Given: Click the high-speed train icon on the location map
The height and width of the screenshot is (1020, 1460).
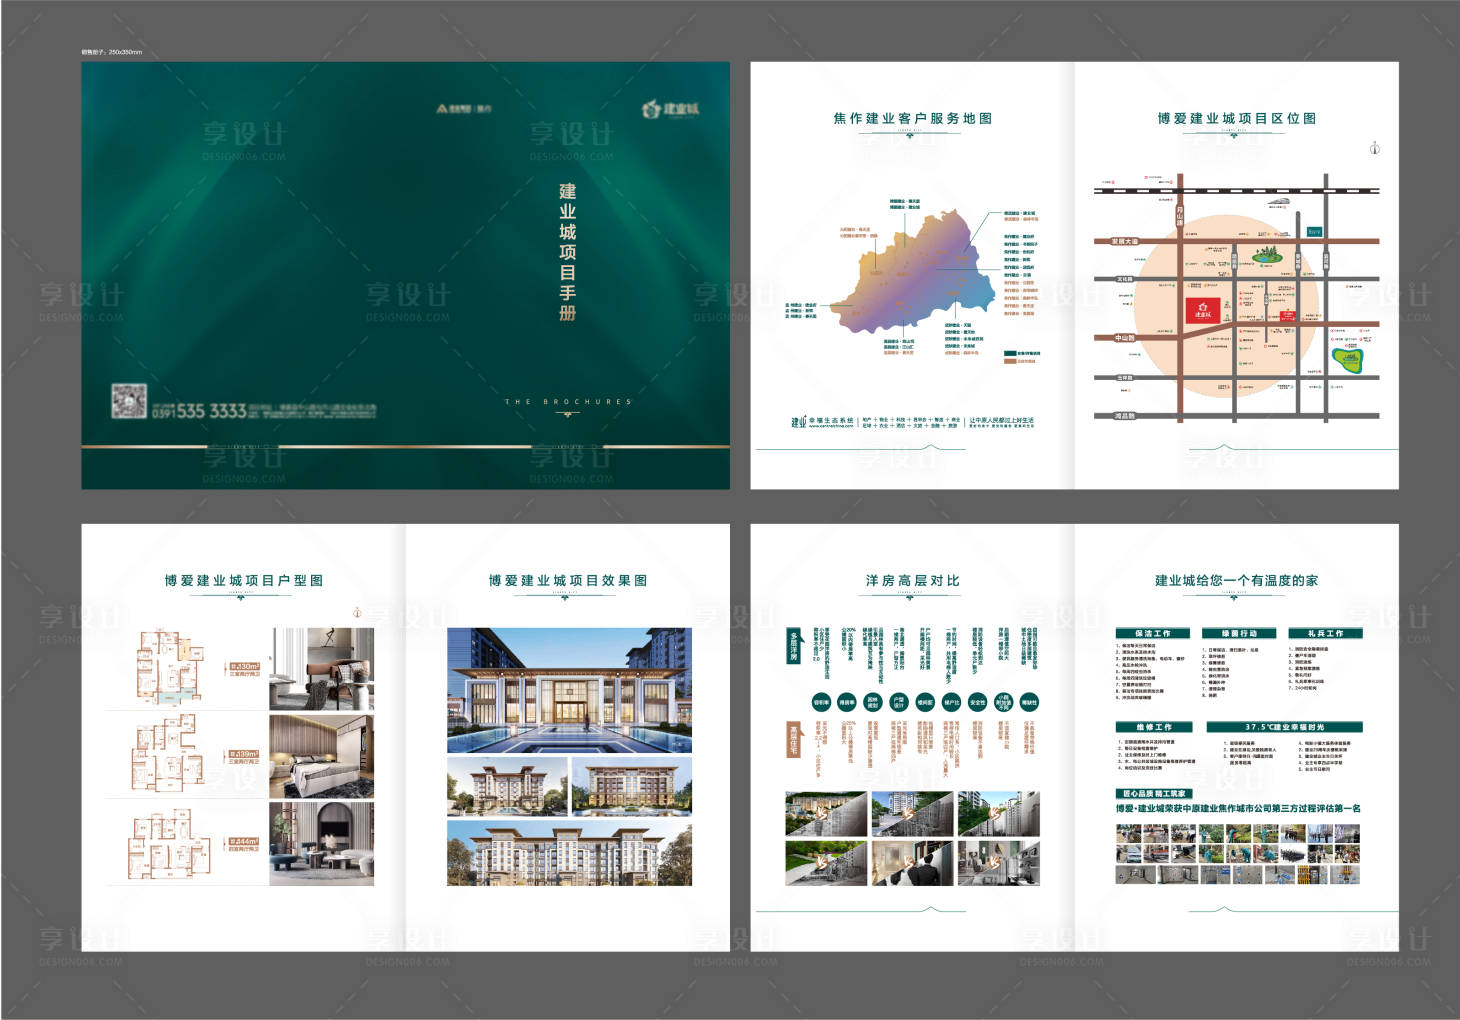Looking at the screenshot, I should (x=1278, y=202).
